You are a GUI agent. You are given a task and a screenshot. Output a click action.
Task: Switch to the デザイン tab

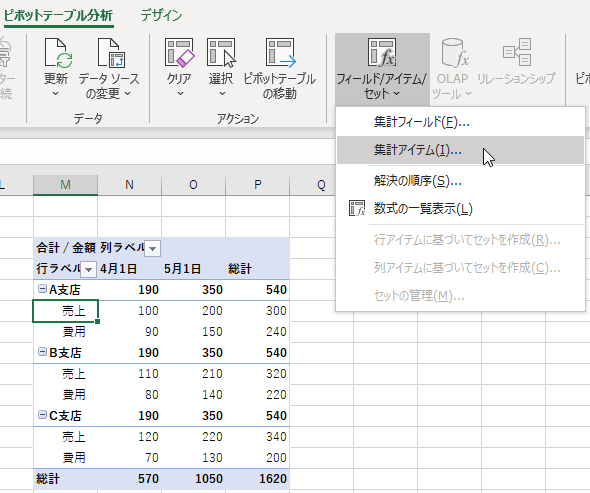(x=161, y=15)
